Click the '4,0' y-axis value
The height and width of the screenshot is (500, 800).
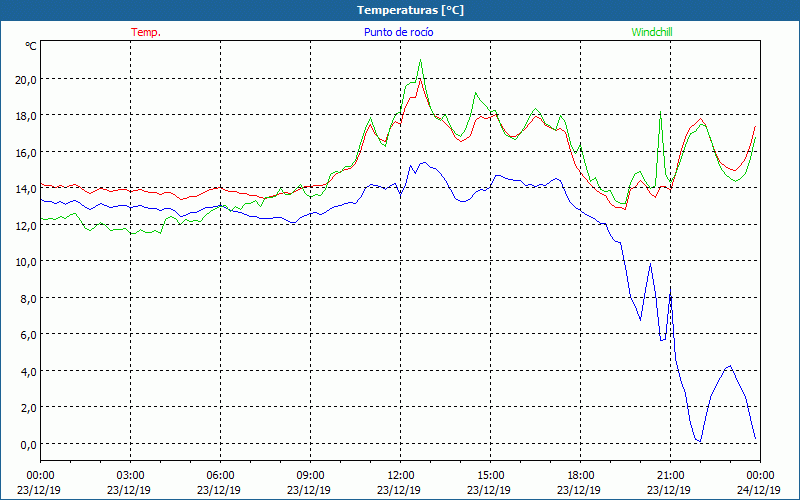pyautogui.click(x=30, y=371)
